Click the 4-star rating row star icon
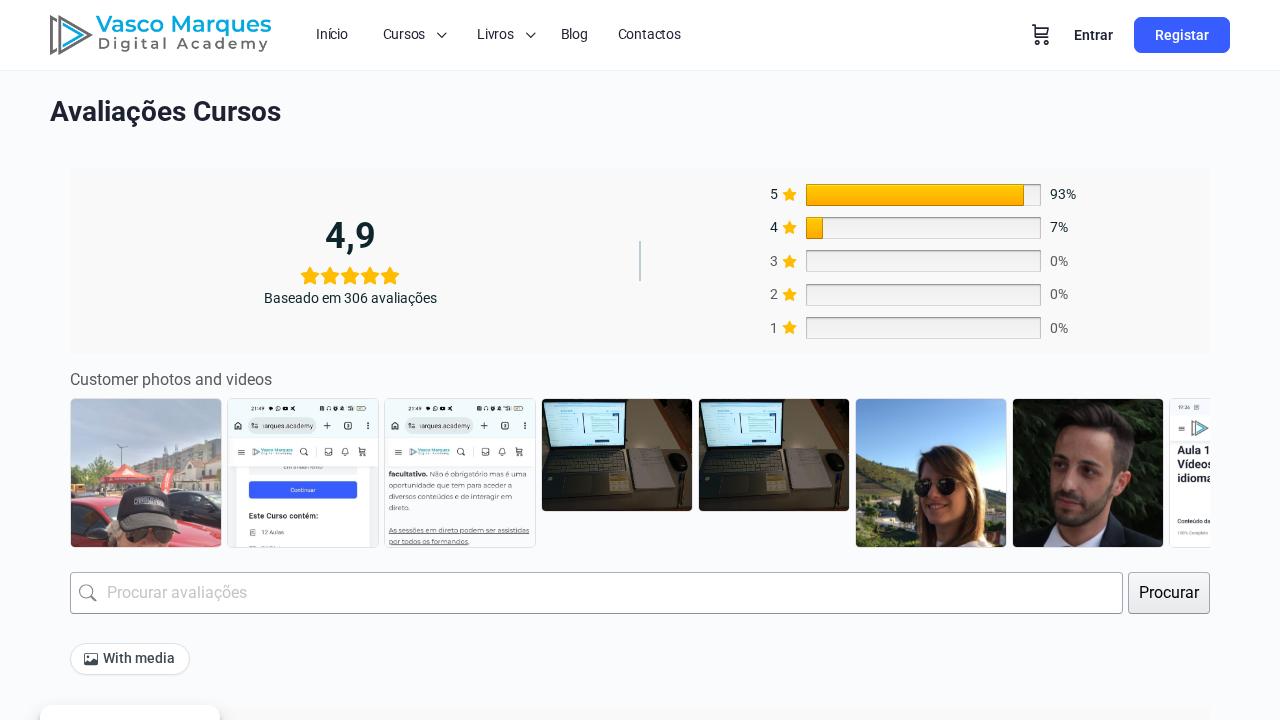The width and height of the screenshot is (1280, 720). 789,228
